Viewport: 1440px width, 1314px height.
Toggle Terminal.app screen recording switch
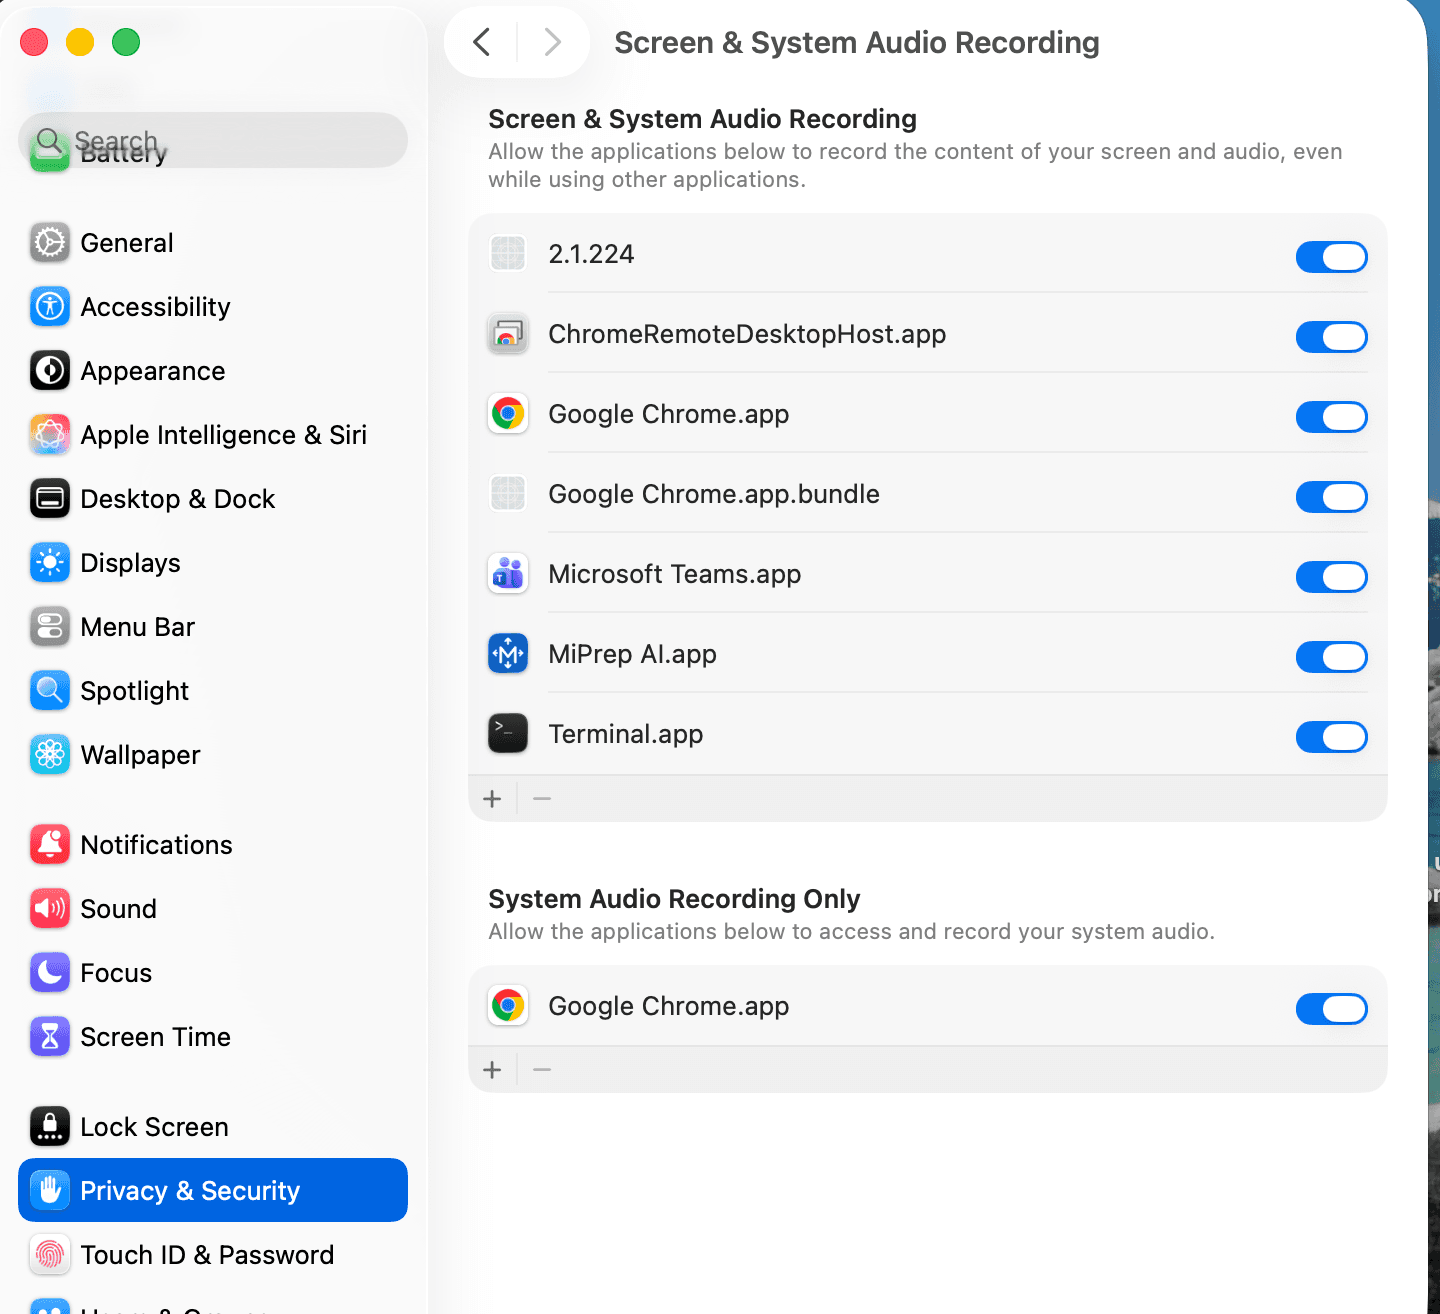[x=1332, y=737]
